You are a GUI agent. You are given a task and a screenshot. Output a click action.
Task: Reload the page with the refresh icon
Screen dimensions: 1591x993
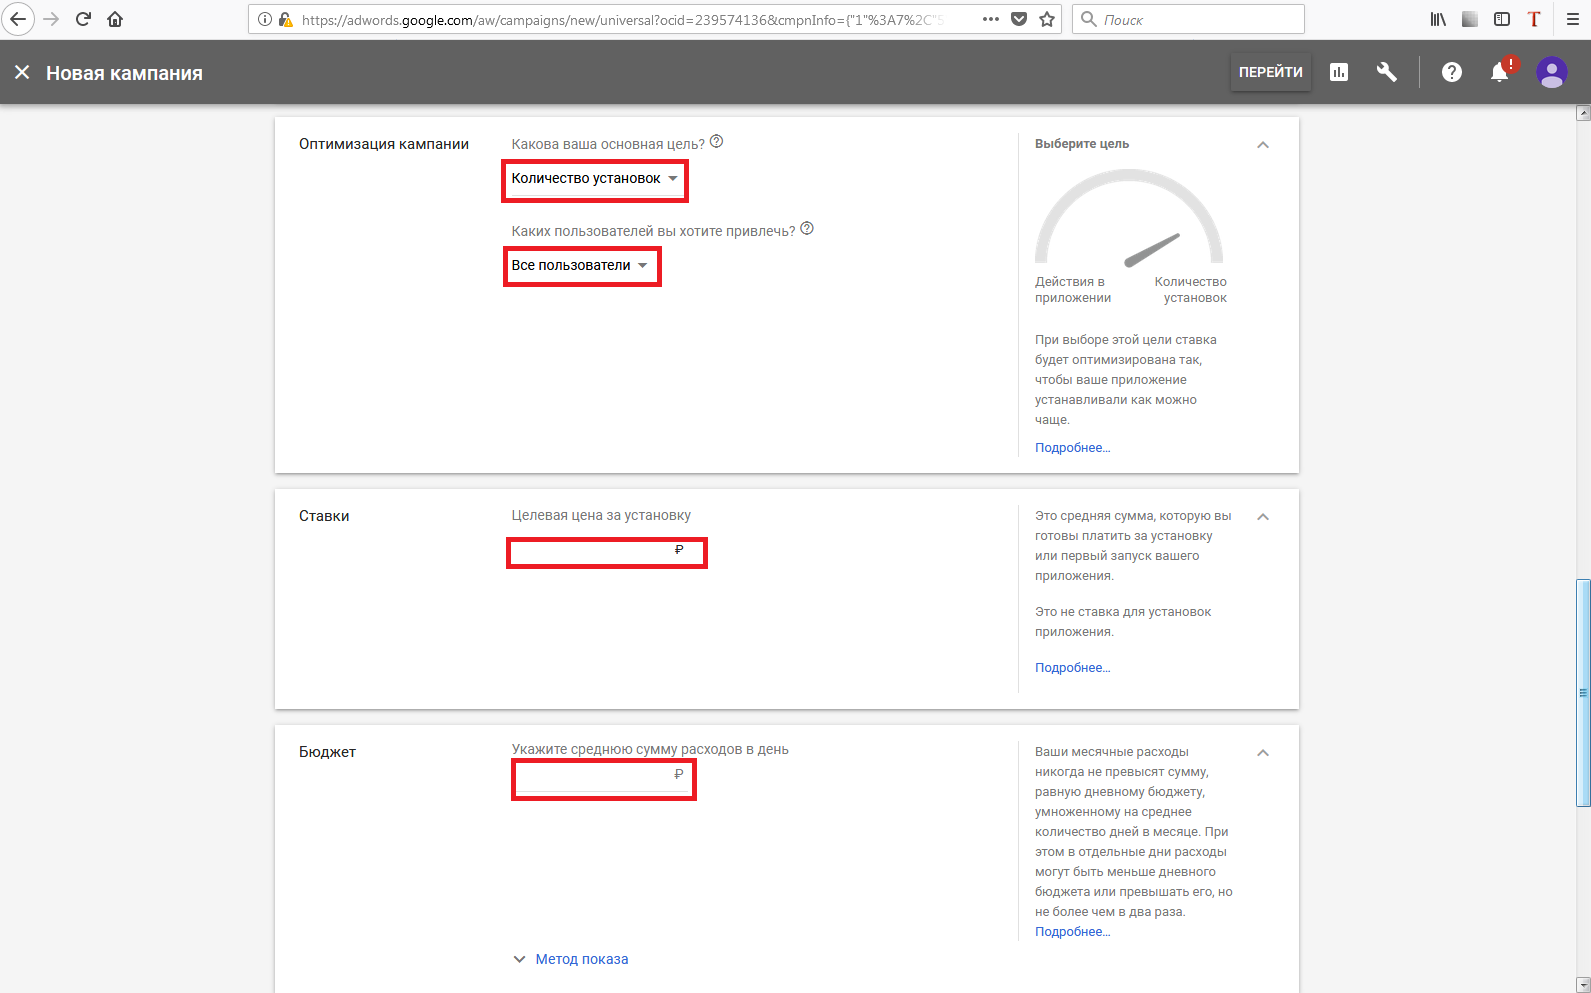[x=83, y=19]
